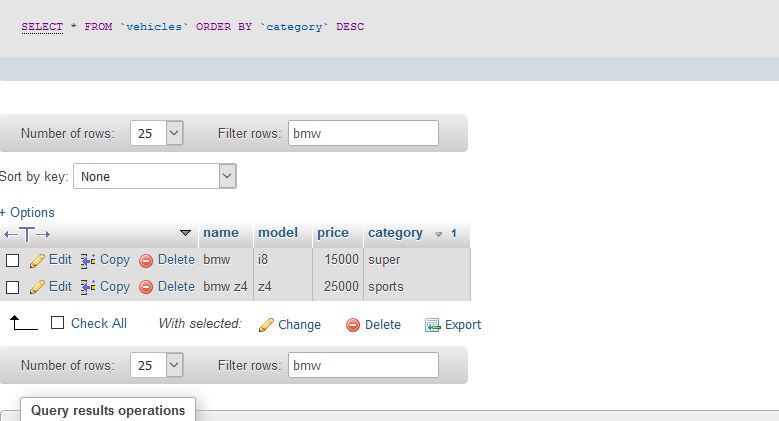The width and height of the screenshot is (779, 421).
Task: Select the name cell bmw z4
Action: [225, 287]
